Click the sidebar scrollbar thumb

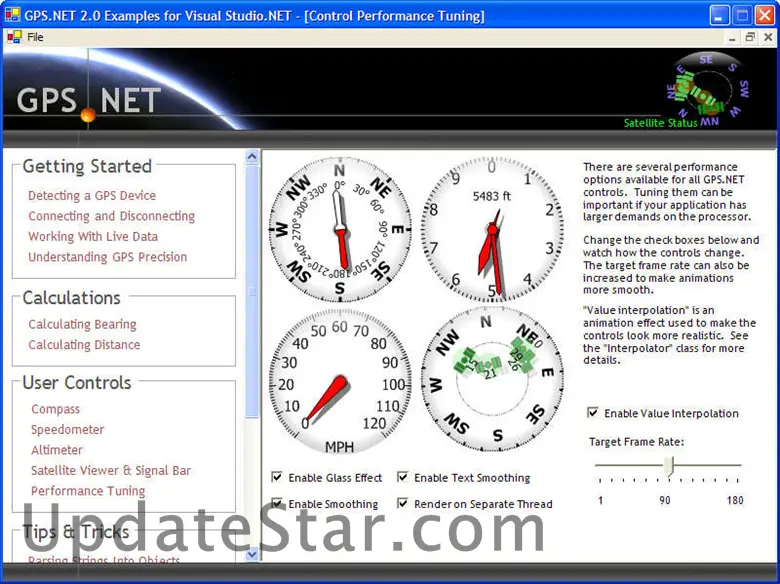pyautogui.click(x=252, y=292)
